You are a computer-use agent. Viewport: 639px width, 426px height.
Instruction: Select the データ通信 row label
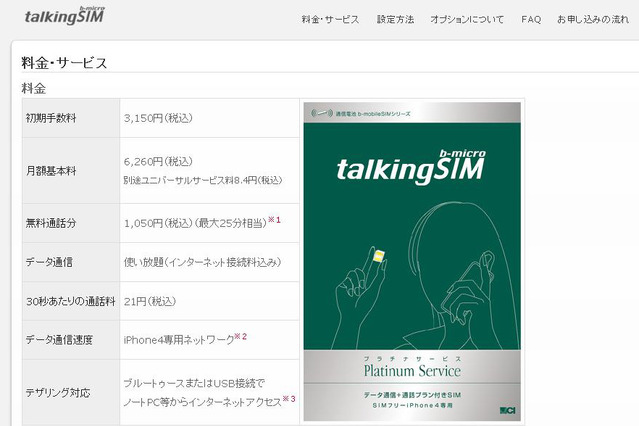[49, 262]
